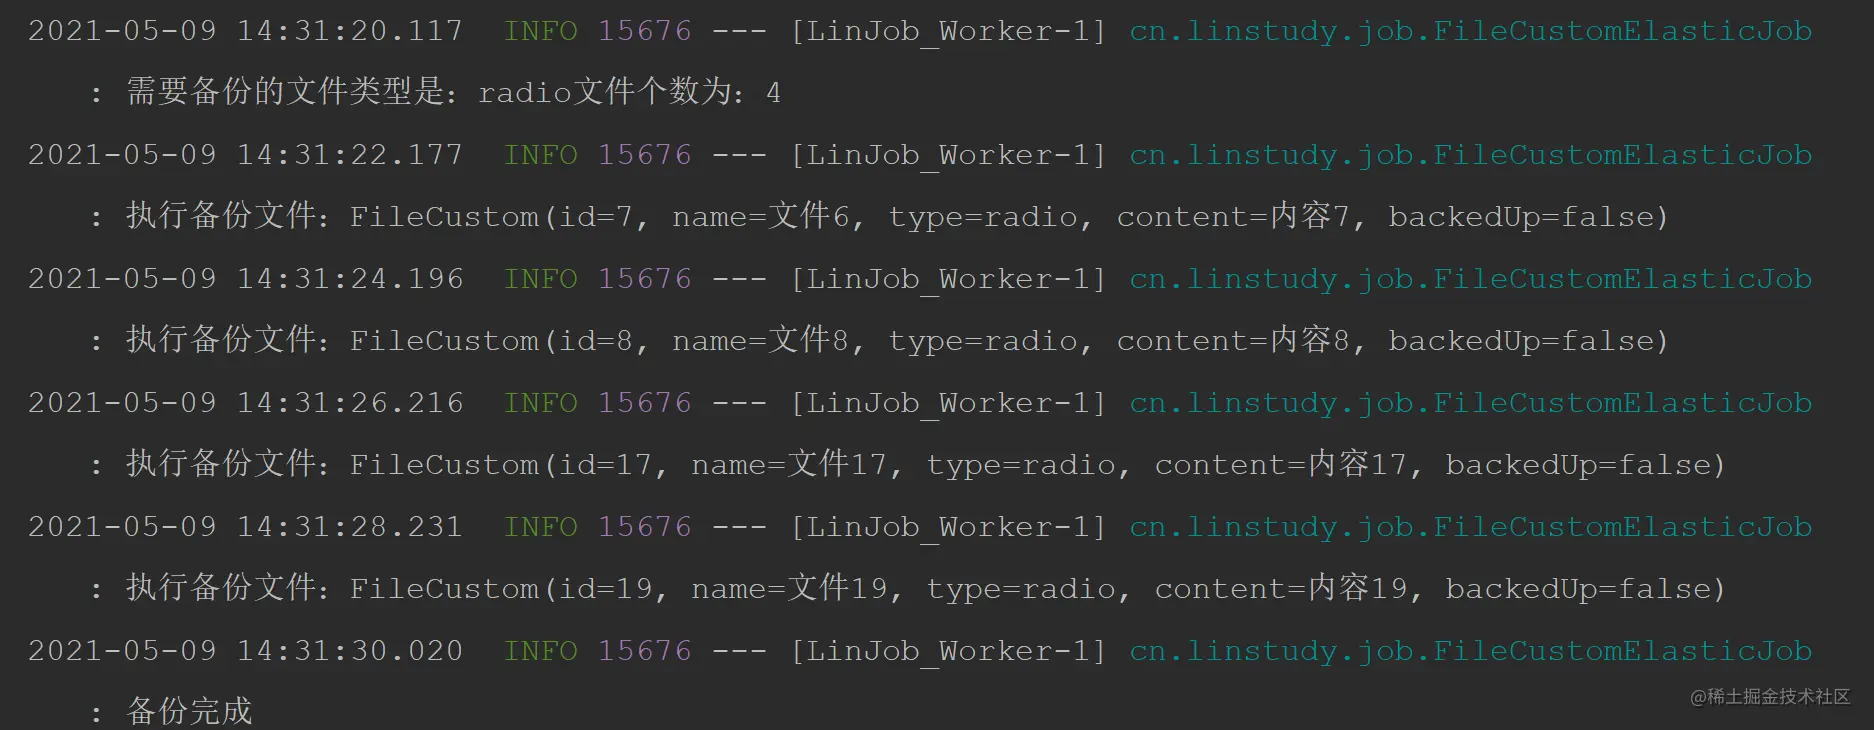Click INFO level on the 14:31:22.177 line
The image size is (1874, 730).
pos(541,155)
